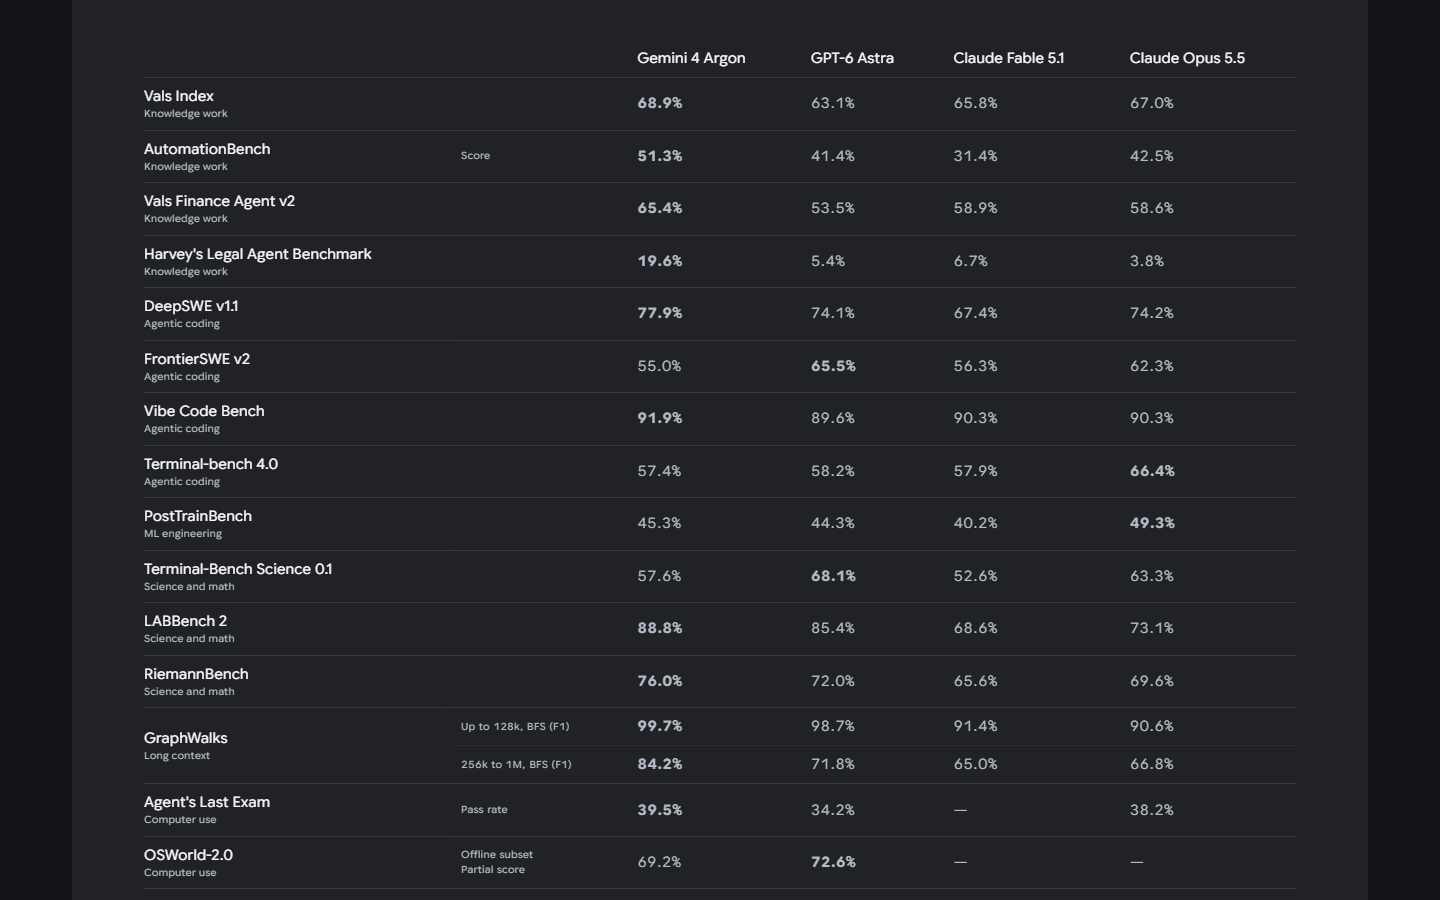Select the Terminal-Bench Science 0.1 label
1440x900 pixels.
238,569
